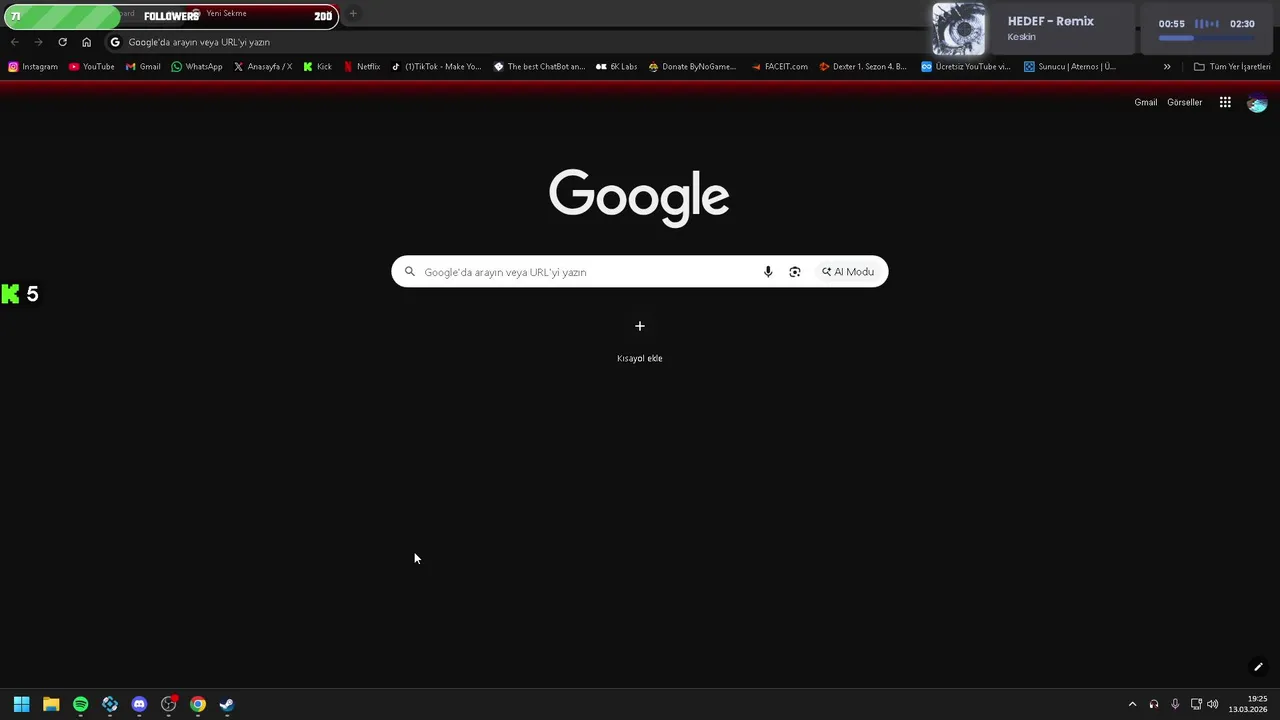This screenshot has height=720, width=1280.
Task: Open the Google account profile avatar
Action: [1257, 103]
